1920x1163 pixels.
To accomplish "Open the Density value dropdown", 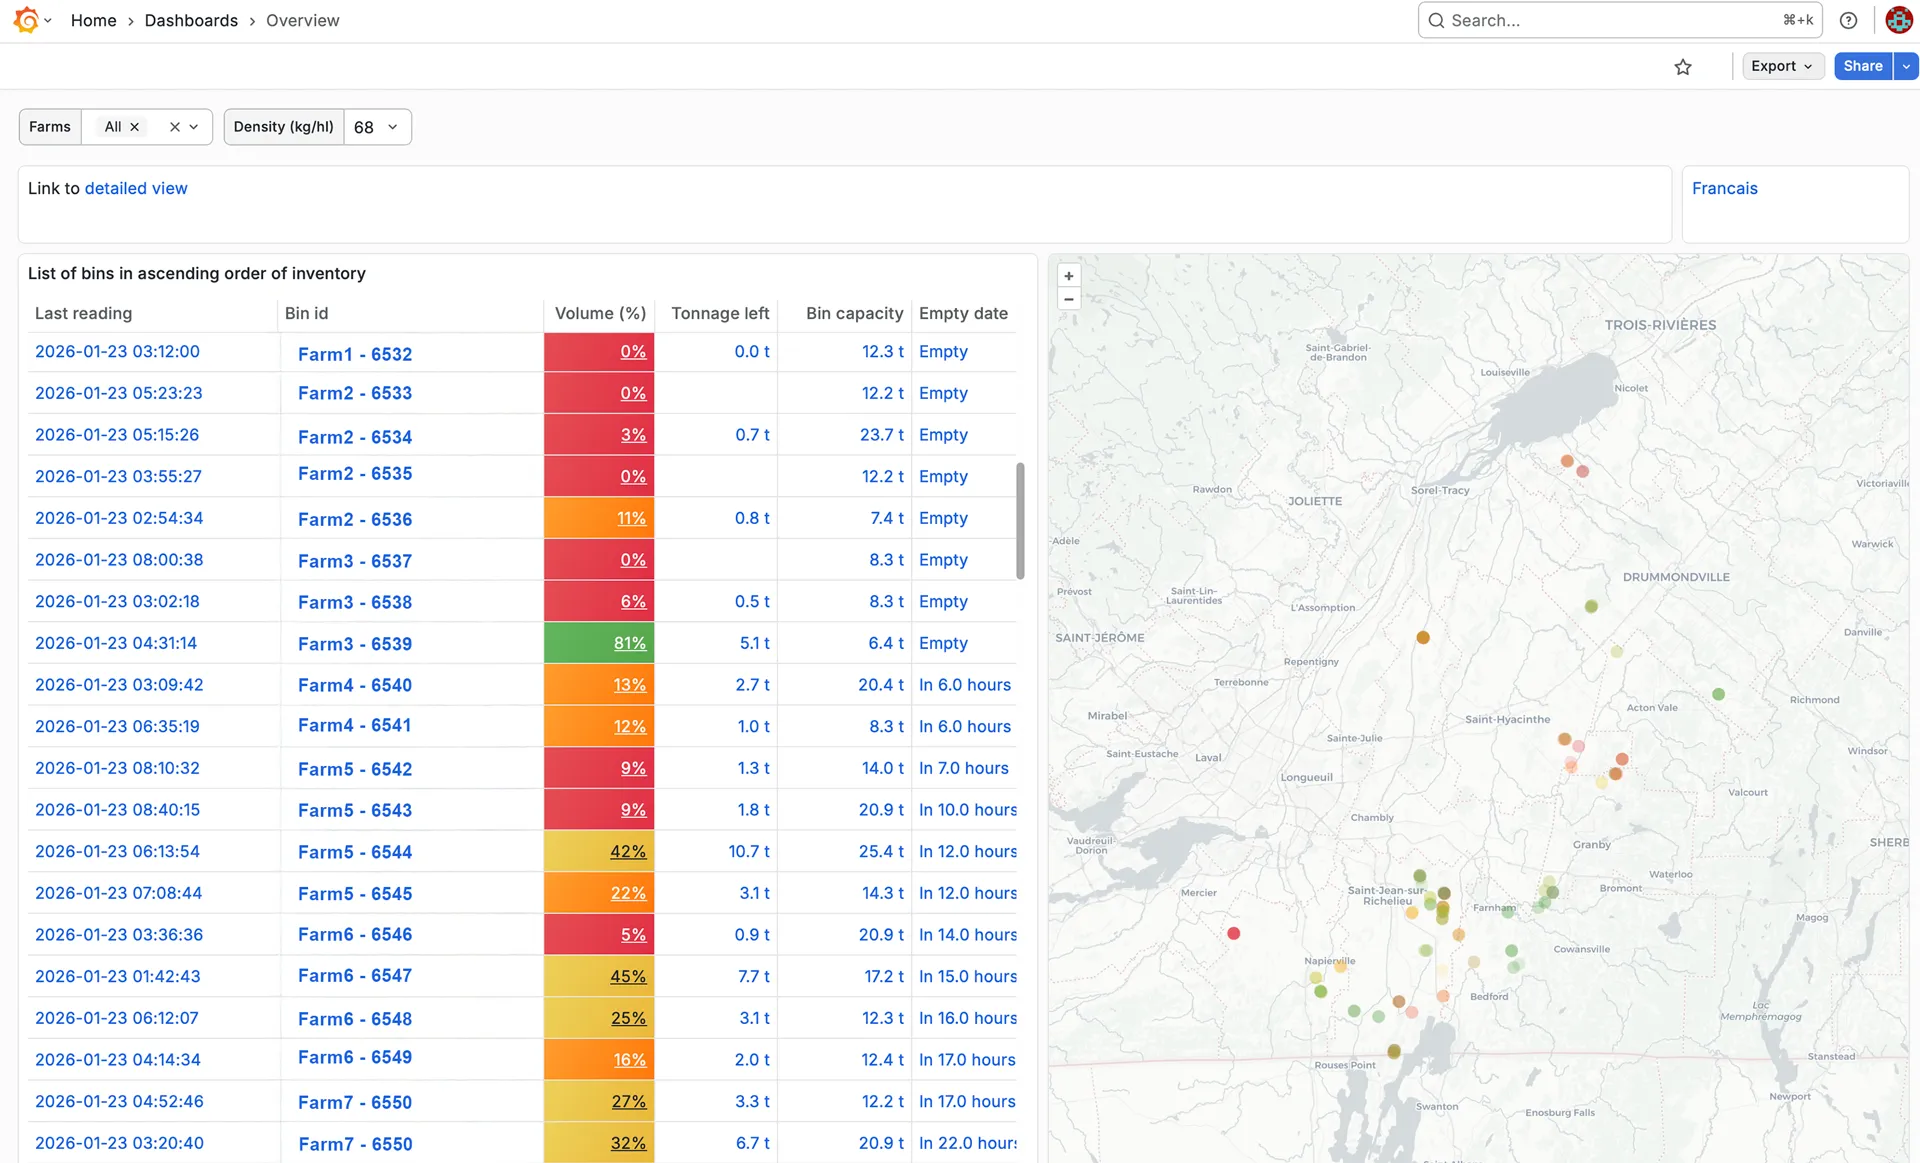I will coord(377,127).
